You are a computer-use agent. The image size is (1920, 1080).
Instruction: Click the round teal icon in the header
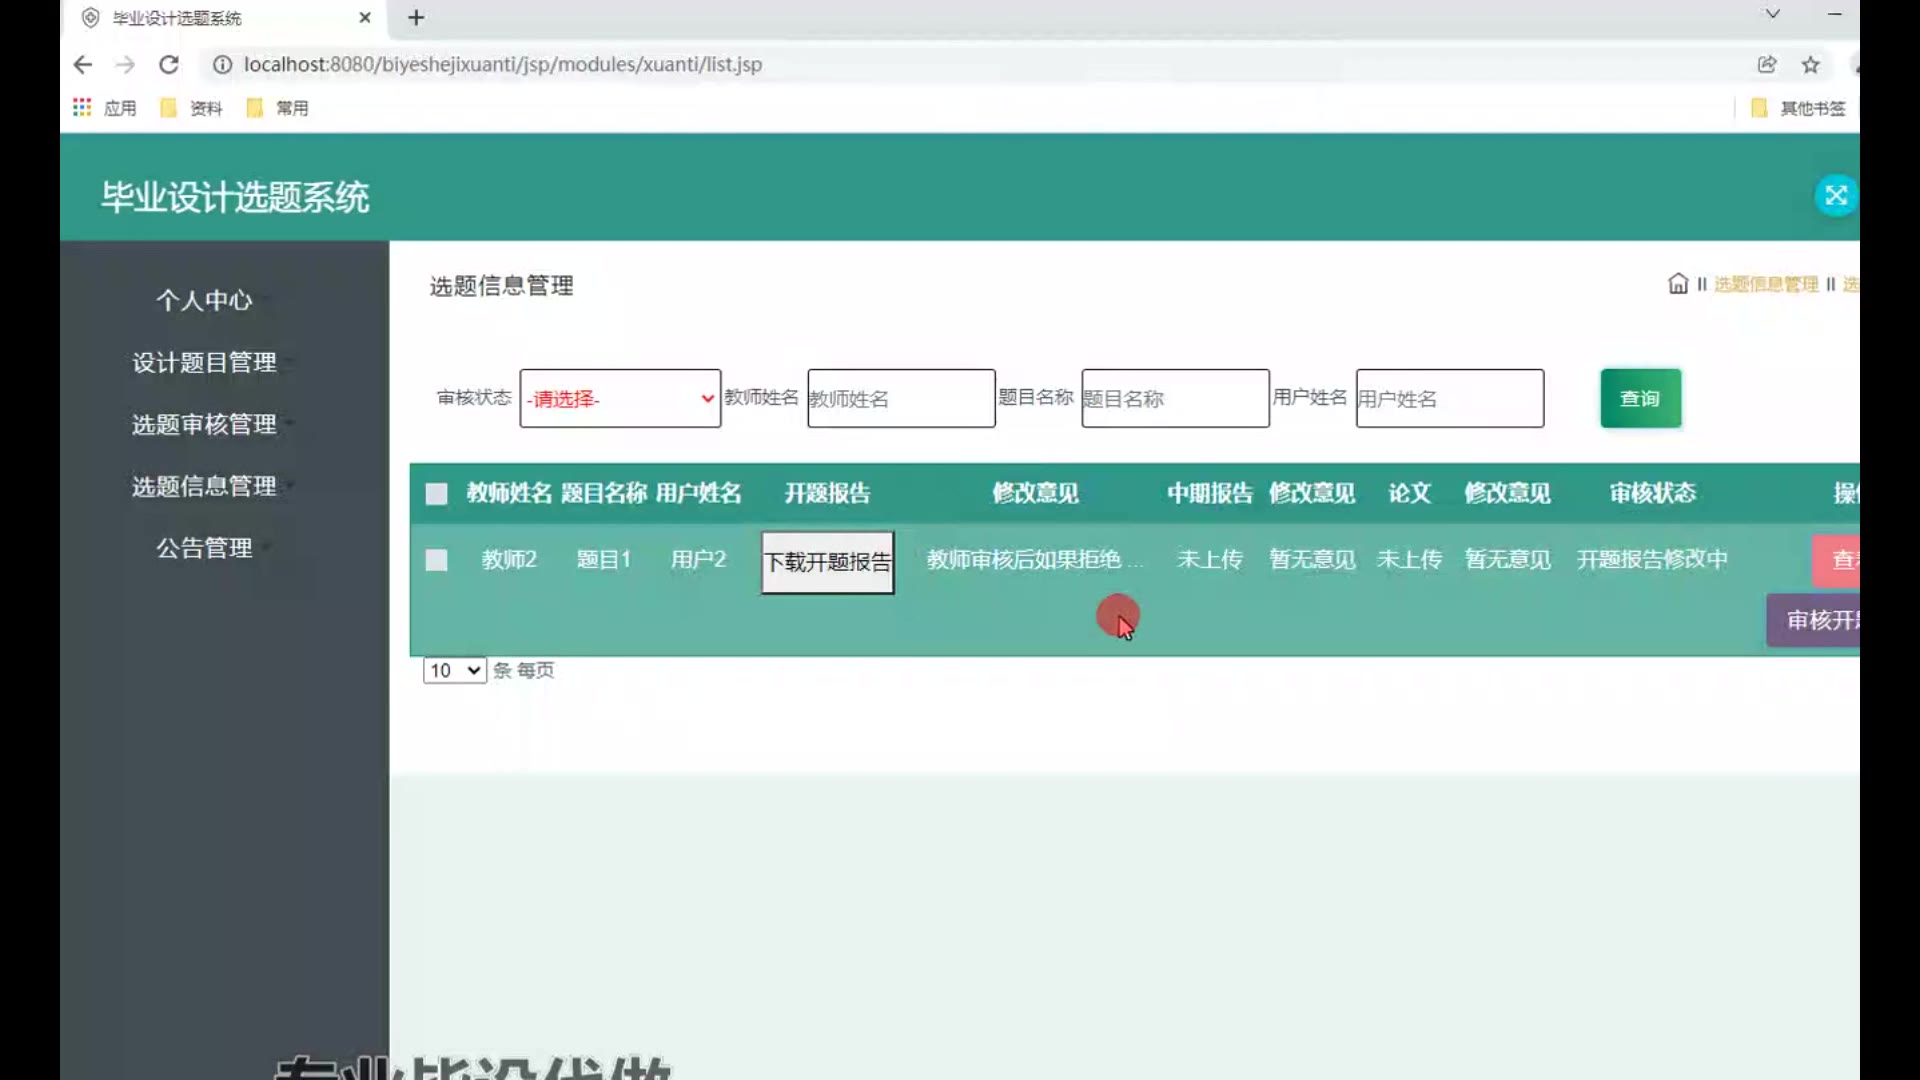coord(1836,196)
